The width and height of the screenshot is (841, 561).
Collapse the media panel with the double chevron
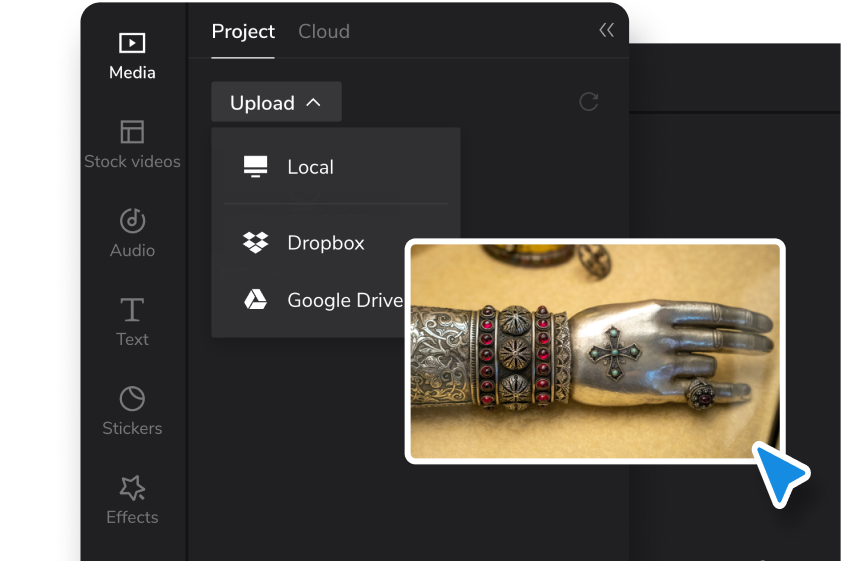coord(607,30)
